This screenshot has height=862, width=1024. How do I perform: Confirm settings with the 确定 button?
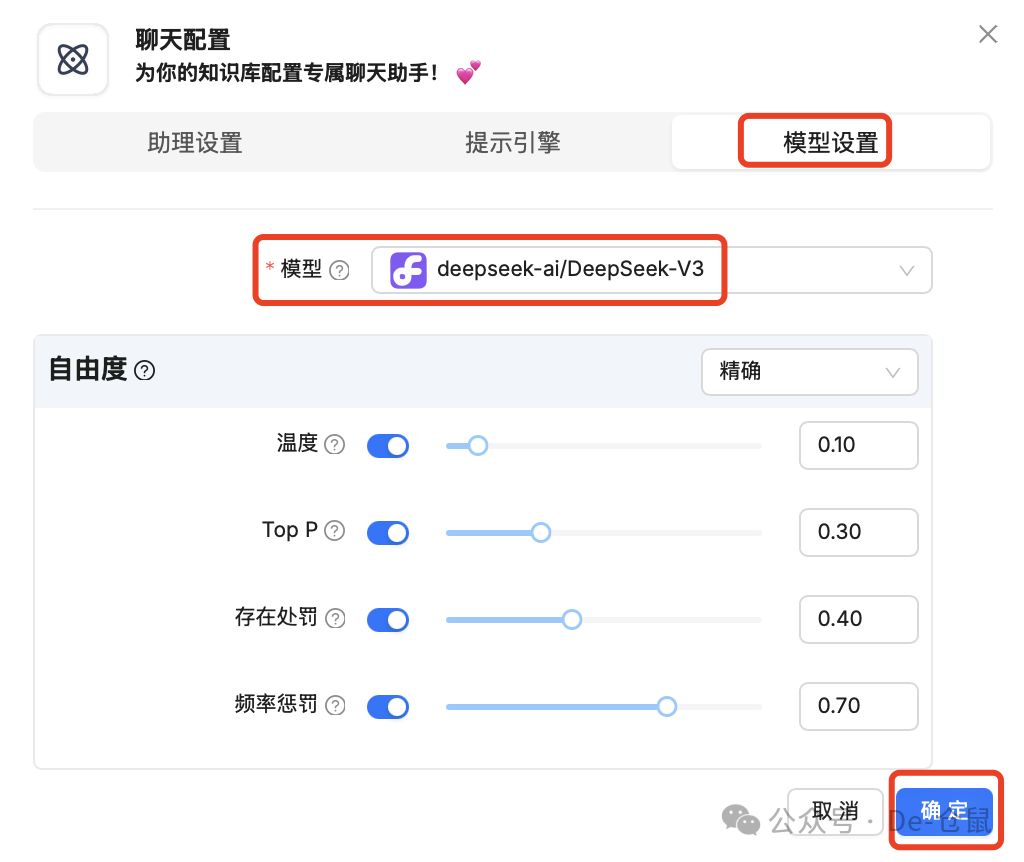click(x=943, y=810)
